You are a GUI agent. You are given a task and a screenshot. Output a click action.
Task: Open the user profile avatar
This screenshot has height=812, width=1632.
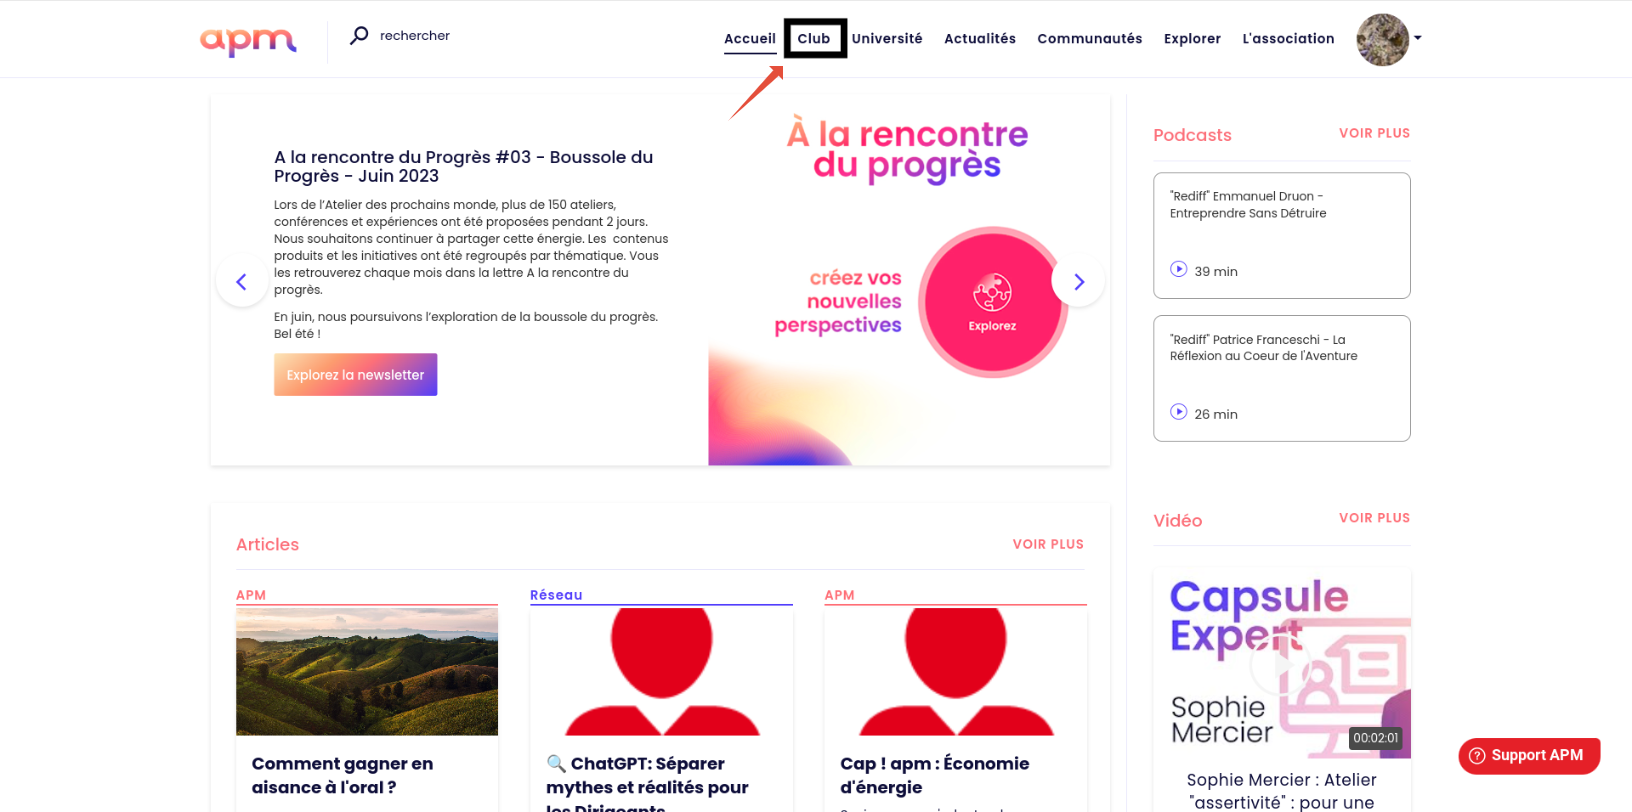[1382, 40]
